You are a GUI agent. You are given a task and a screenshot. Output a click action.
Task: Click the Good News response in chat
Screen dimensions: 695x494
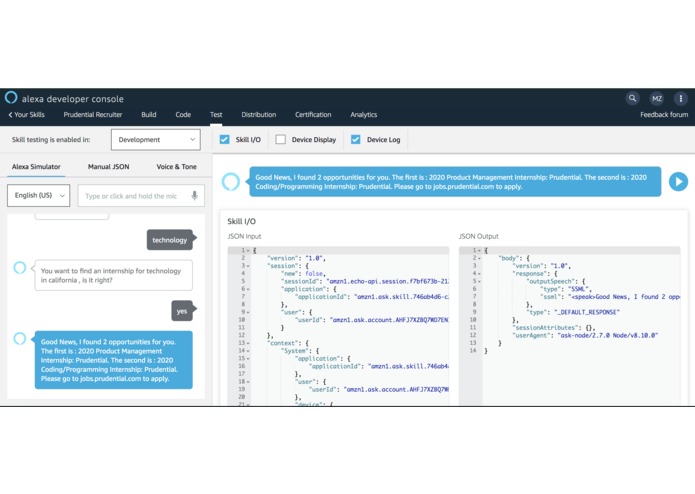tap(113, 360)
